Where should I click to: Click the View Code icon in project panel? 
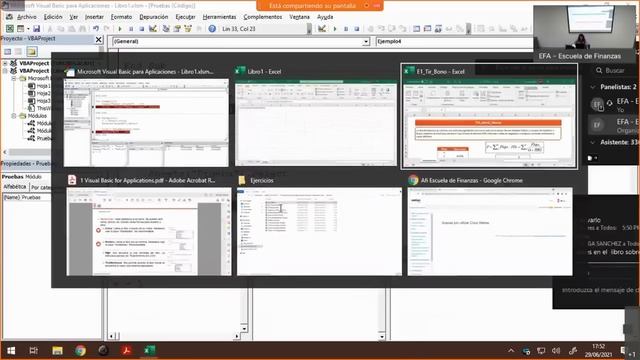click(7, 51)
